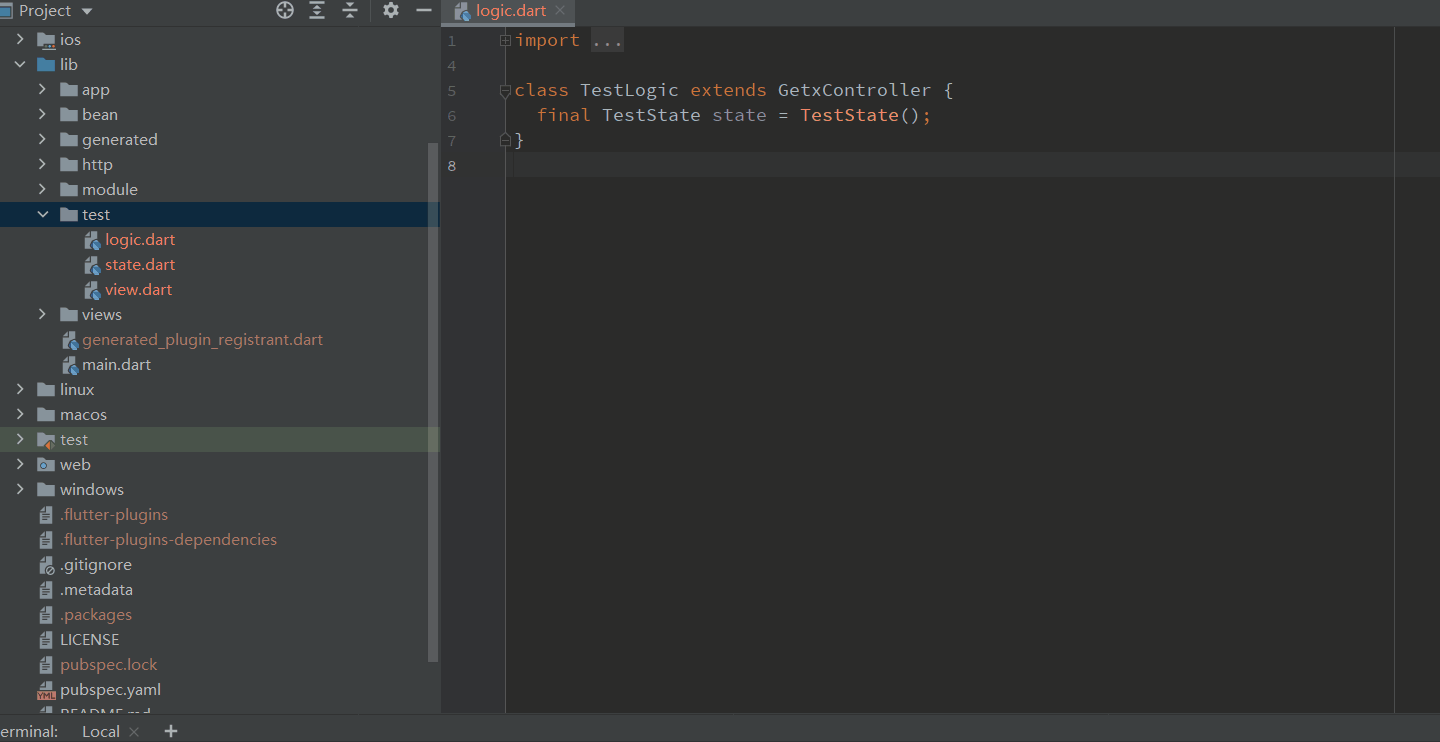
Task: Click the web folder icon
Action: click(46, 464)
